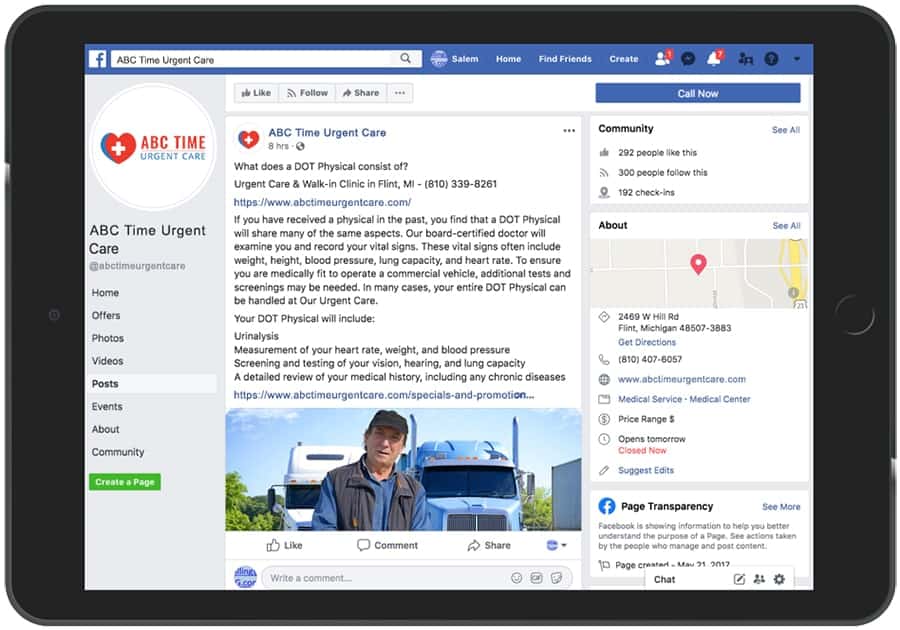Viewport: 900px width, 630px height.
Task: Click the 300 people follow this text
Action: (x=662, y=173)
